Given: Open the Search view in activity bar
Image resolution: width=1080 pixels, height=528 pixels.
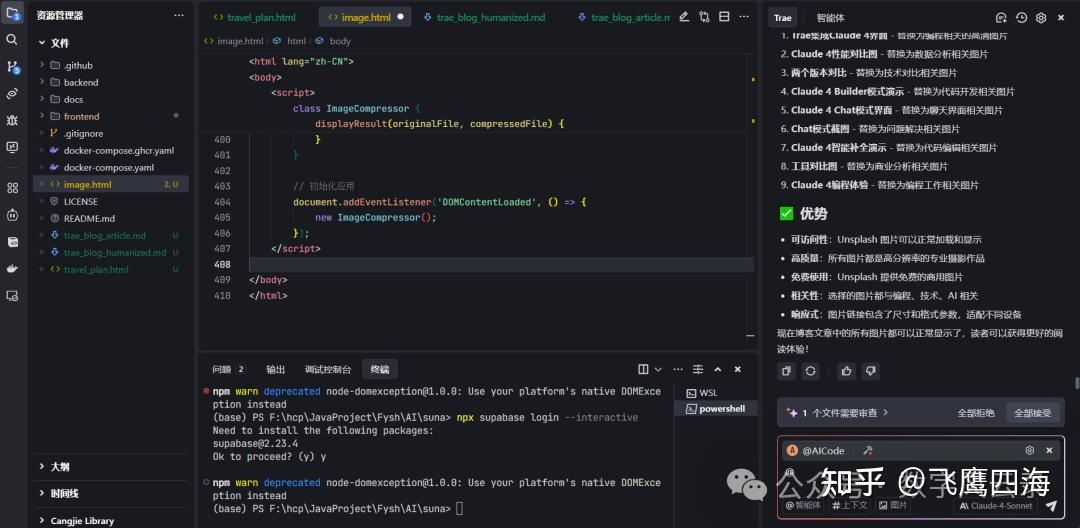Looking at the screenshot, I should click(12, 39).
